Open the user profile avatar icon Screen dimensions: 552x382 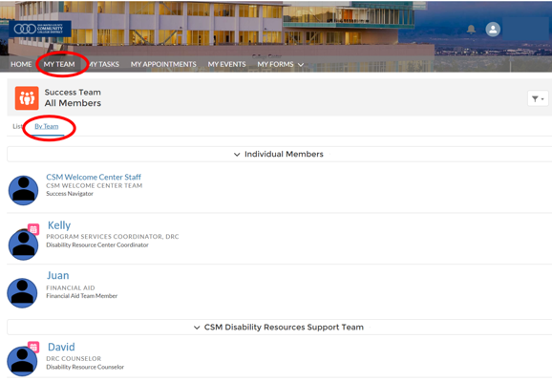point(493,29)
